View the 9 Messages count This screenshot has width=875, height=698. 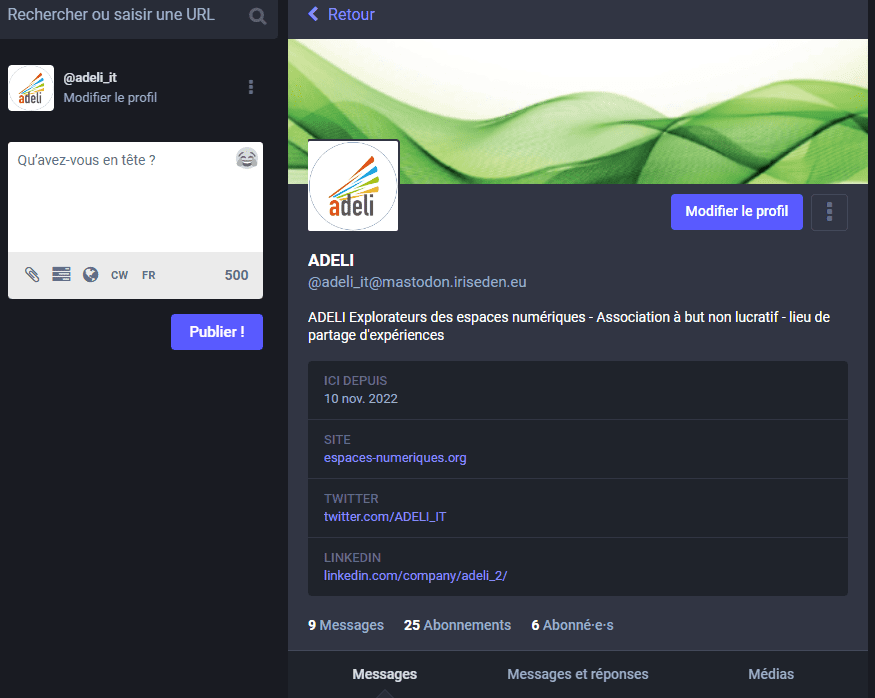[346, 625]
